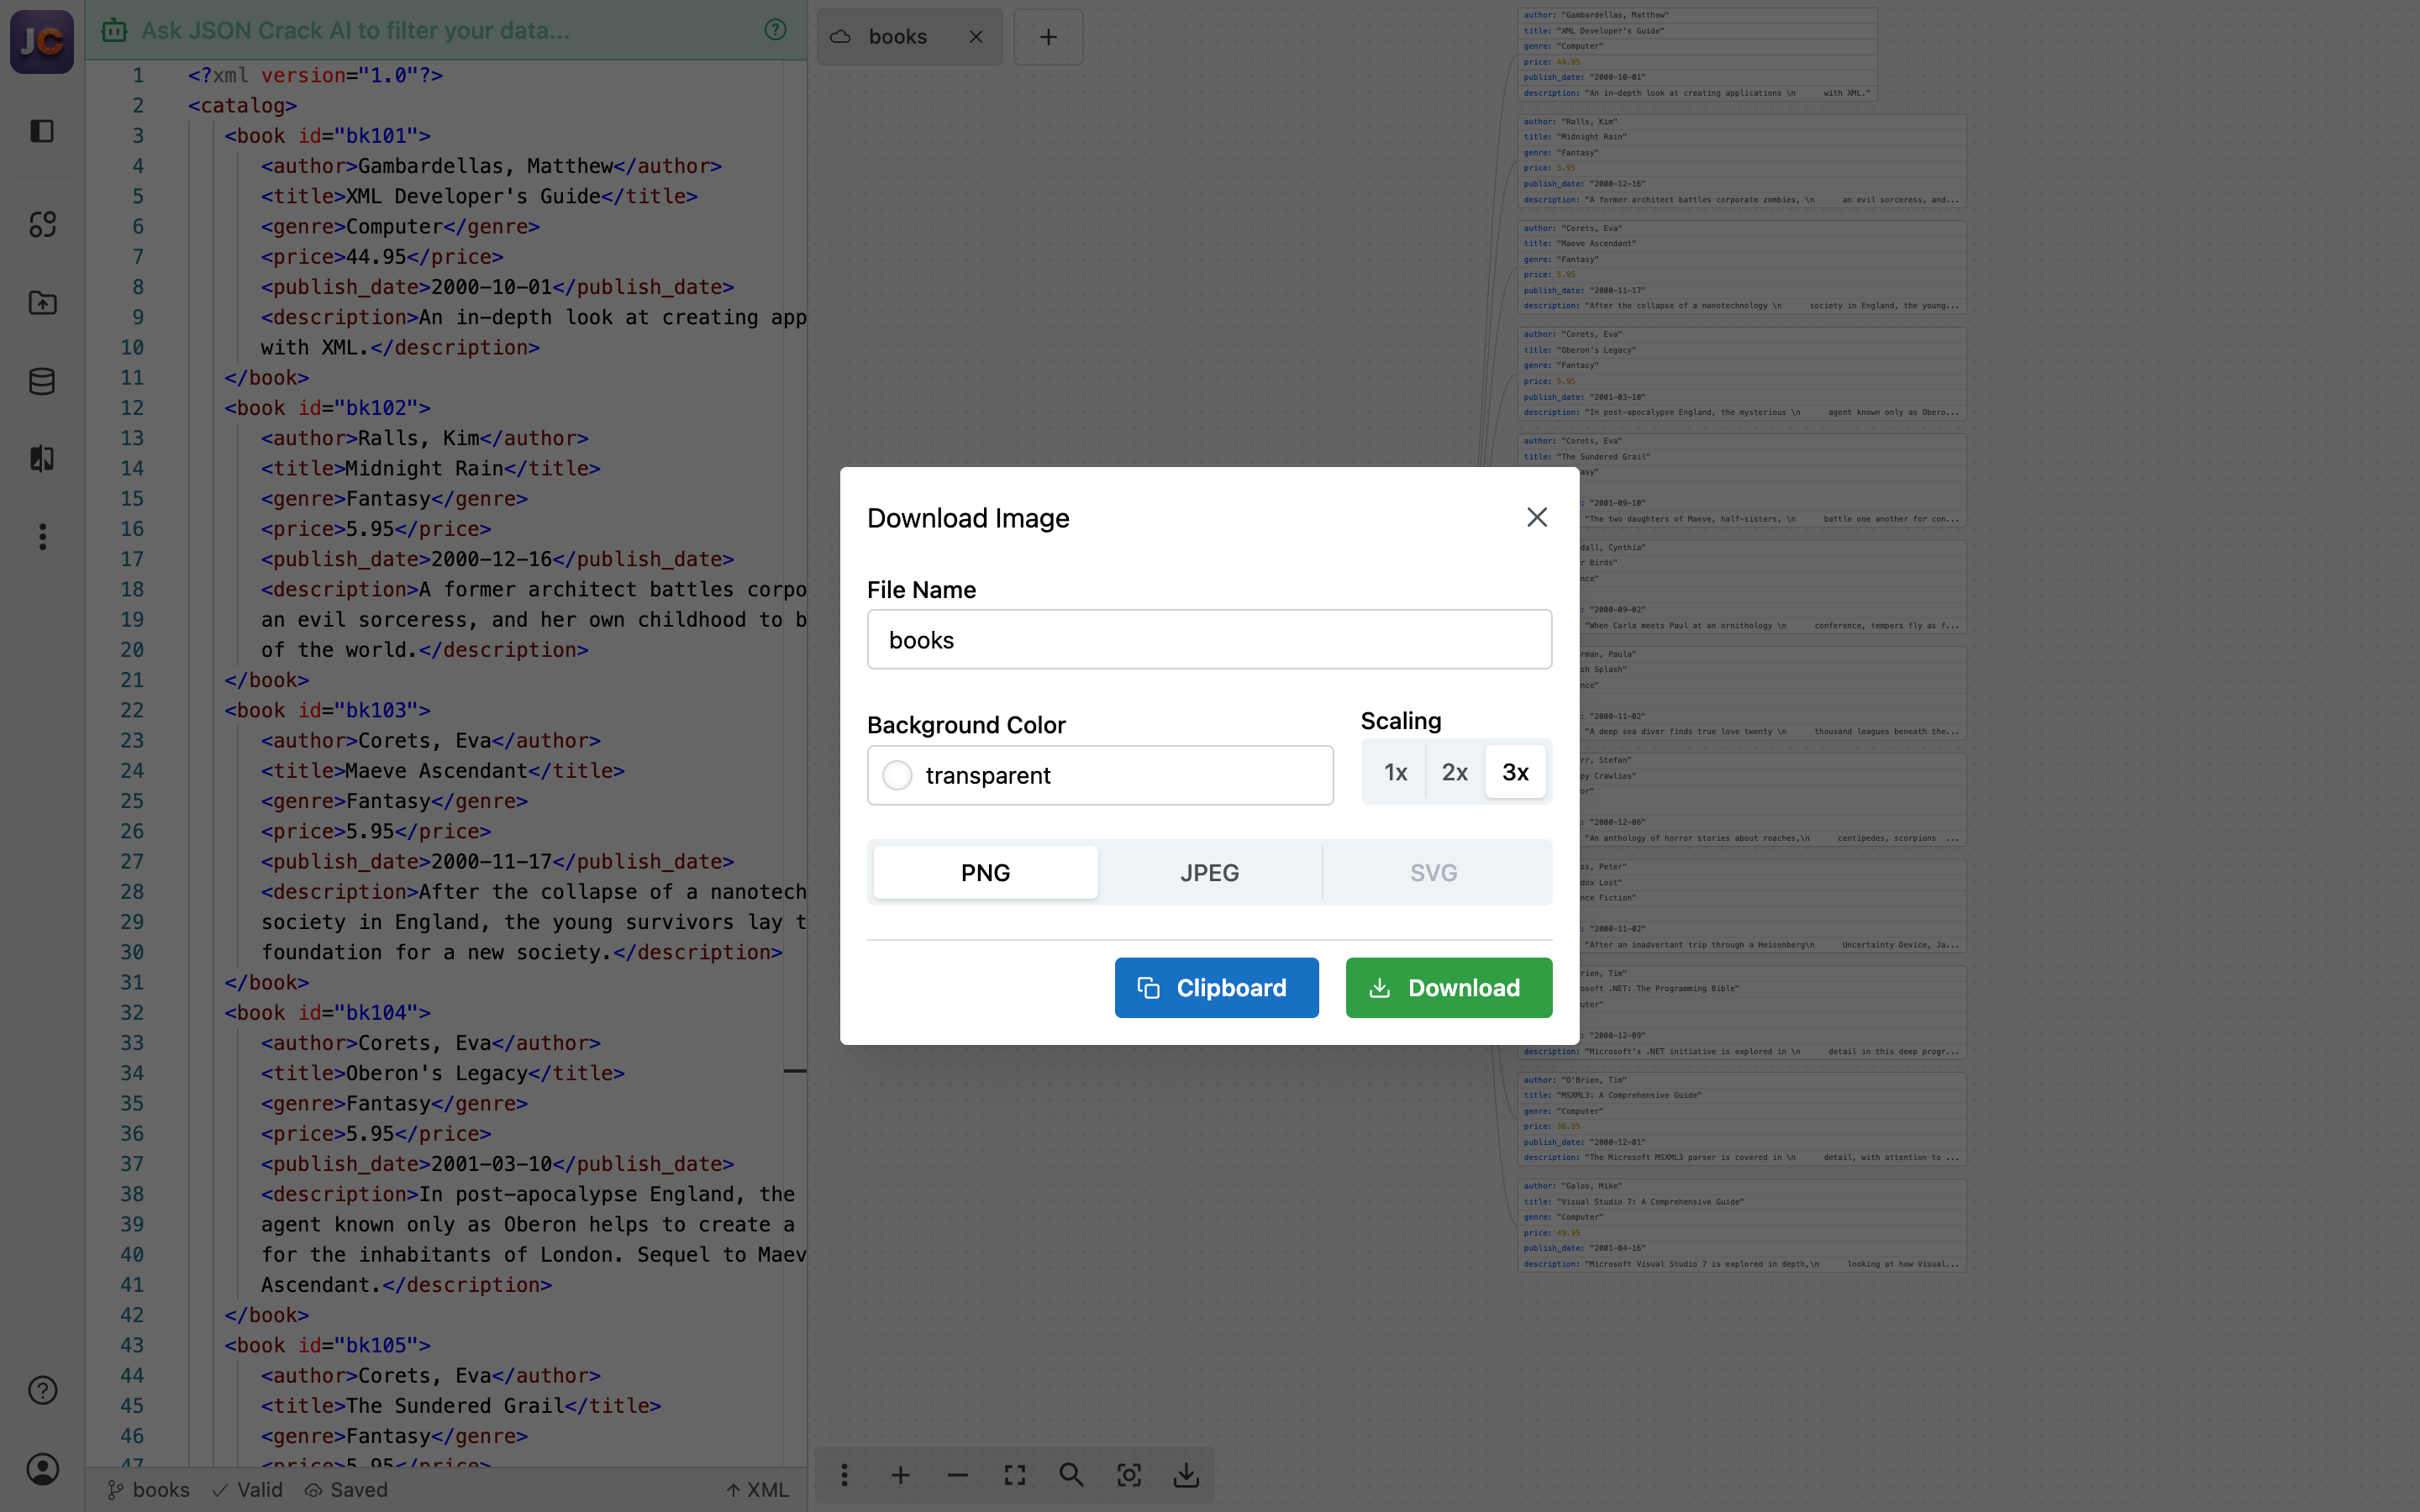This screenshot has width=2420, height=1512.
Task: Select the 2x scaling option
Action: tap(1454, 771)
